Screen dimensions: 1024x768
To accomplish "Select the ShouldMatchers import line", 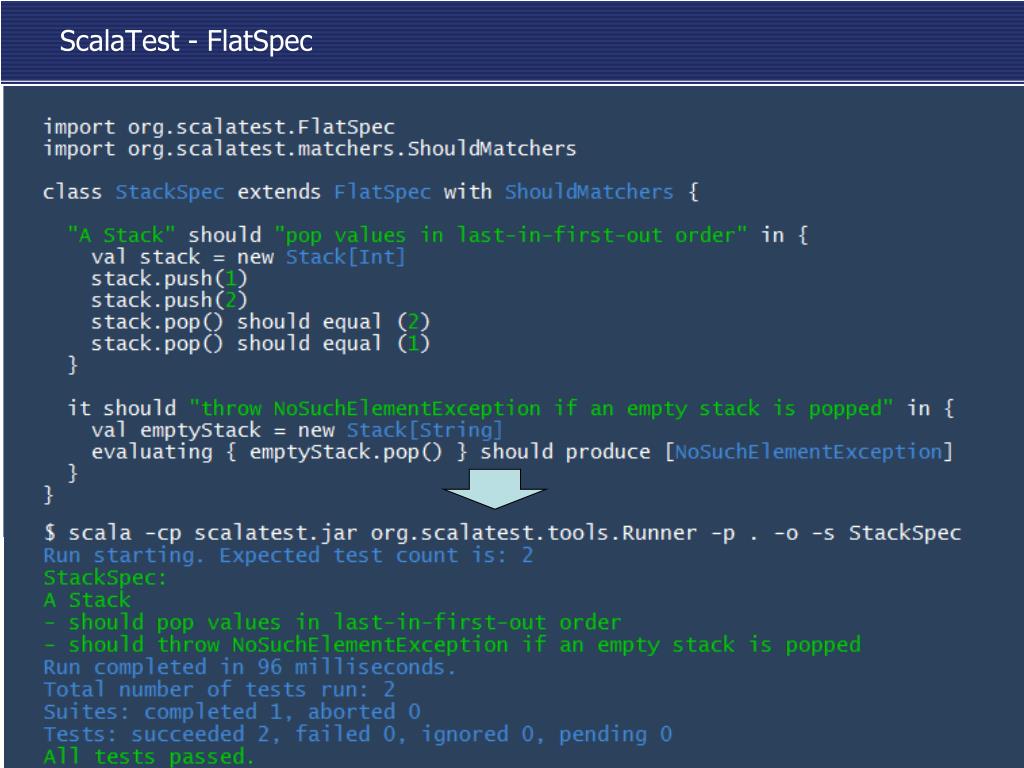I will (310, 148).
